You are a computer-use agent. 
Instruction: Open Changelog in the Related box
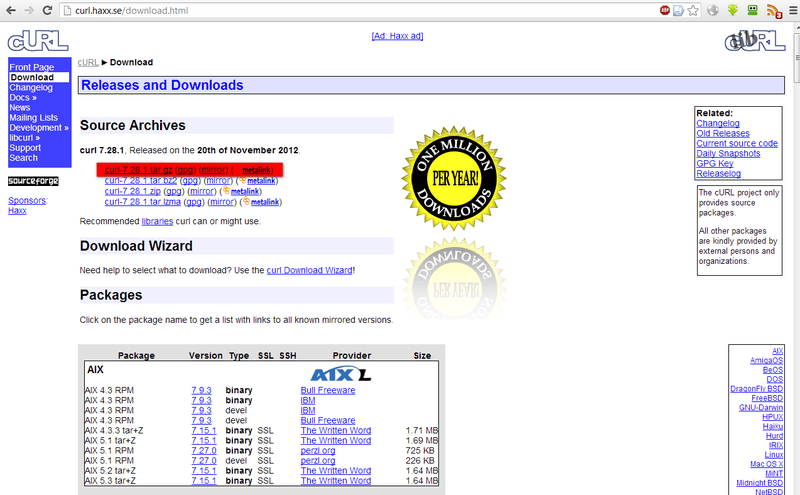tap(718, 123)
